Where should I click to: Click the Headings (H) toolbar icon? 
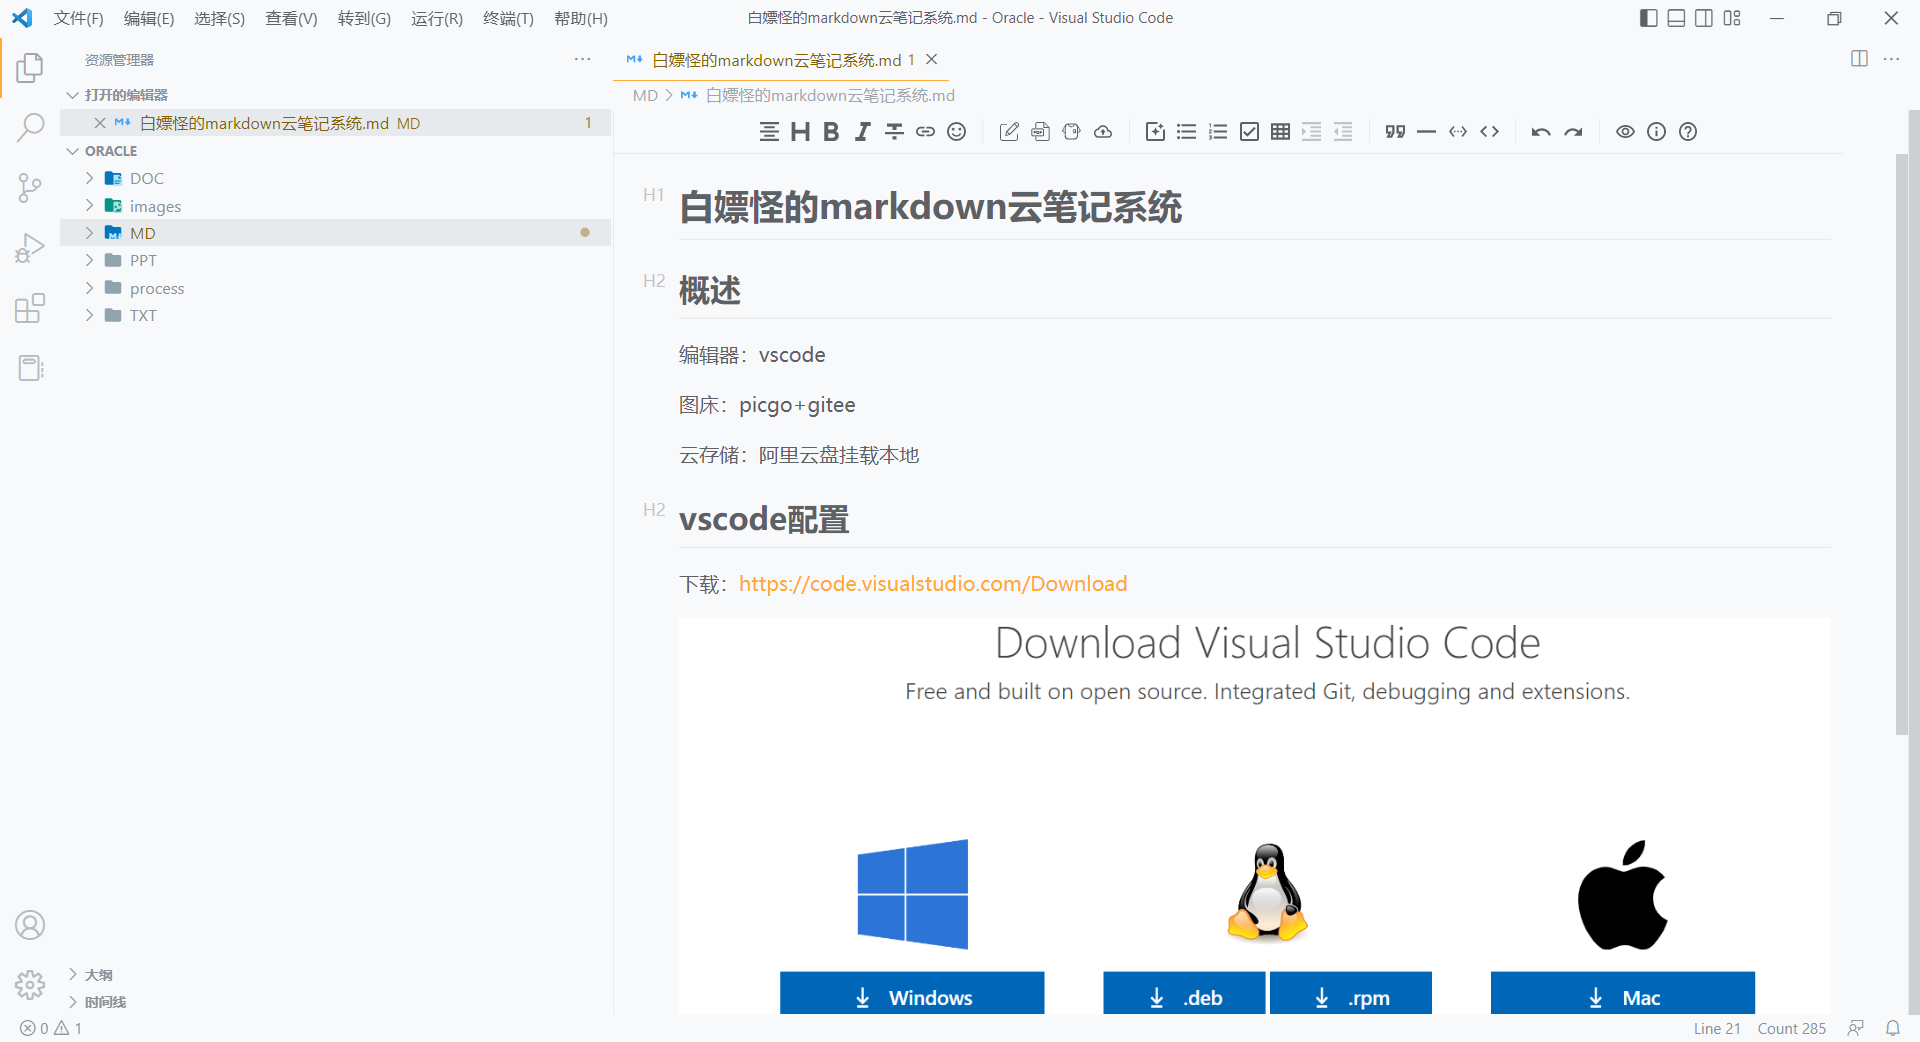[x=800, y=132]
